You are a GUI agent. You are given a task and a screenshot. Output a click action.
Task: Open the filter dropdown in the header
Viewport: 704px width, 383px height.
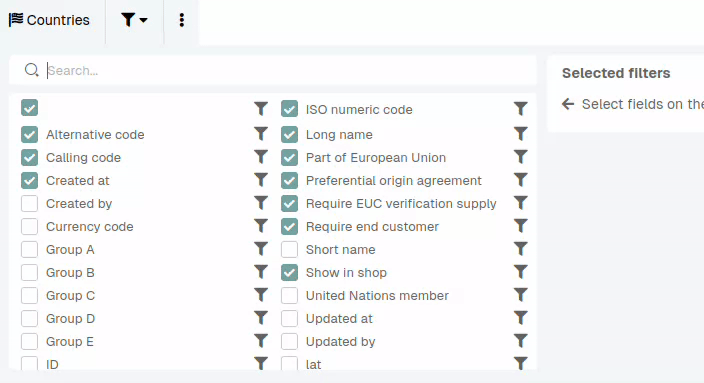point(134,20)
